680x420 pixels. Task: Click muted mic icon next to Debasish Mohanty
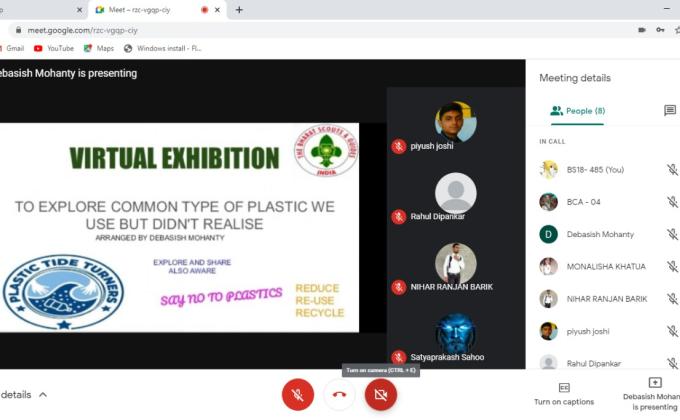click(672, 234)
